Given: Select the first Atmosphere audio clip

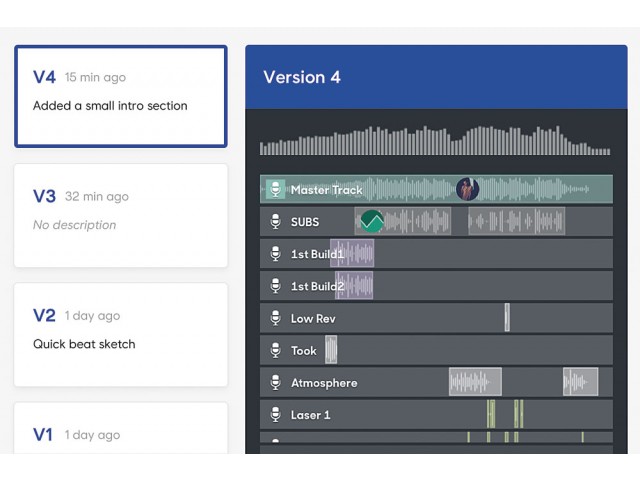Looking at the screenshot, I should 475,382.
